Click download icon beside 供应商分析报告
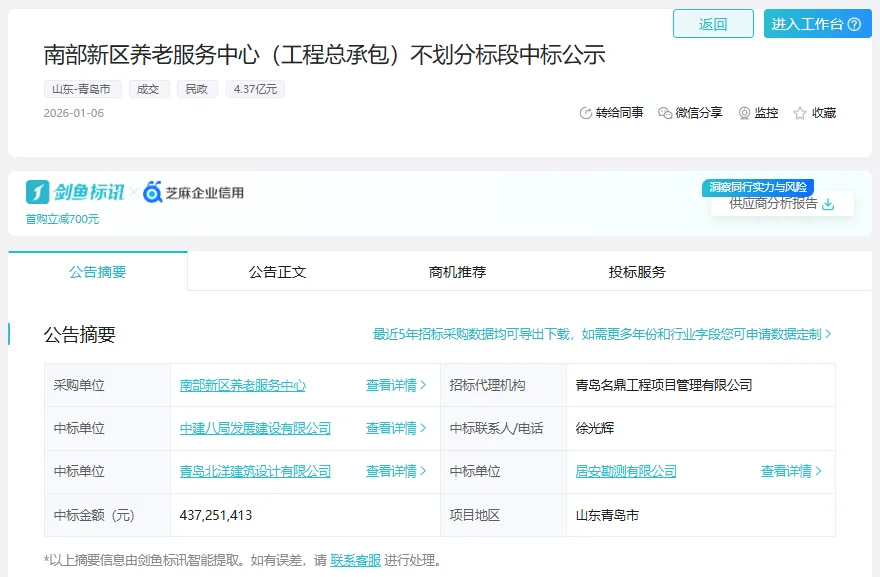Viewport: 880px width, 577px height. pyautogui.click(x=828, y=204)
